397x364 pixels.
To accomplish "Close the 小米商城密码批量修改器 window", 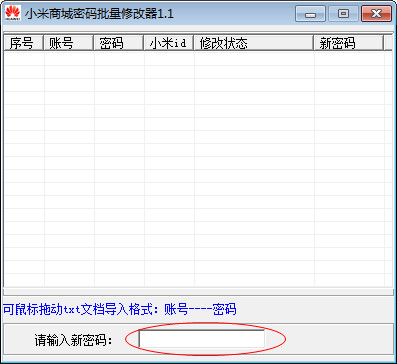I will [376, 14].
